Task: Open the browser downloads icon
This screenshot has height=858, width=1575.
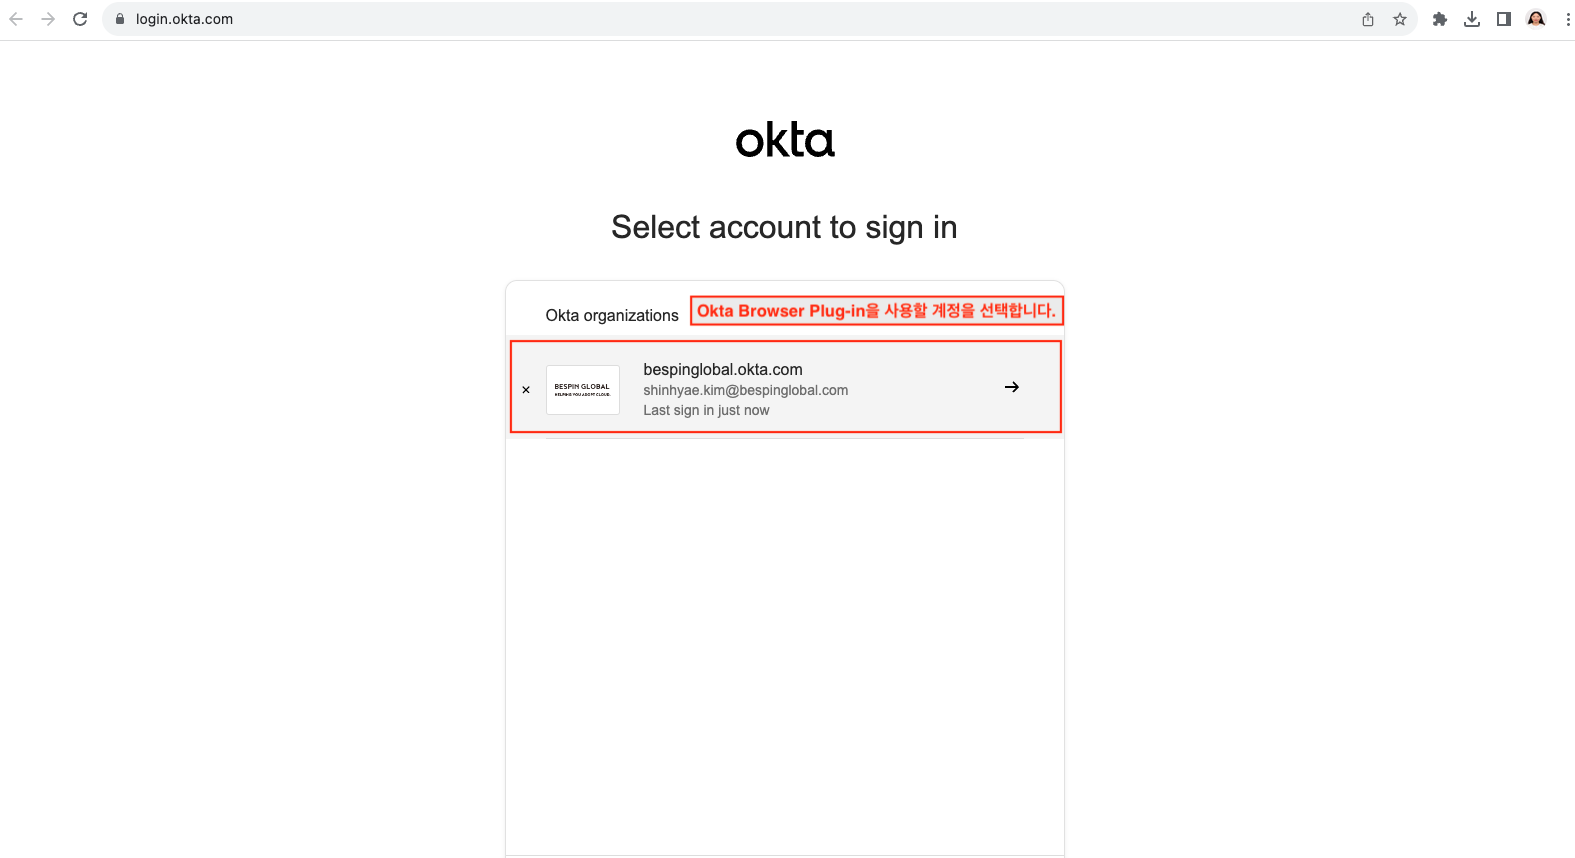Action: point(1472,19)
